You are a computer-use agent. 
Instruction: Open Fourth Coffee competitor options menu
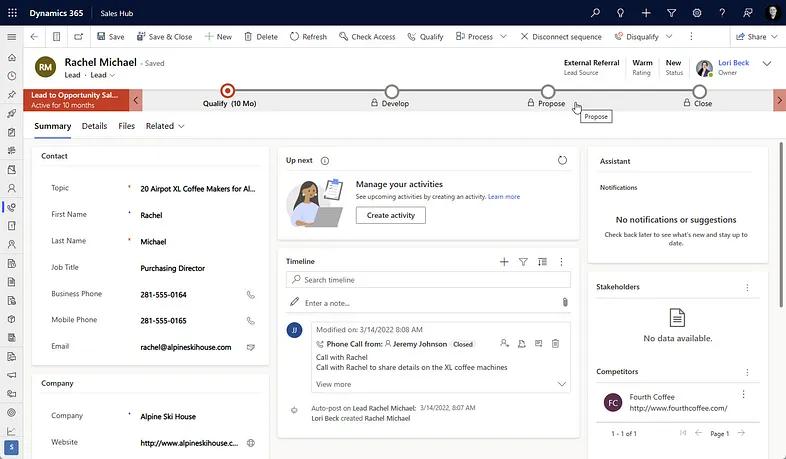(743, 395)
